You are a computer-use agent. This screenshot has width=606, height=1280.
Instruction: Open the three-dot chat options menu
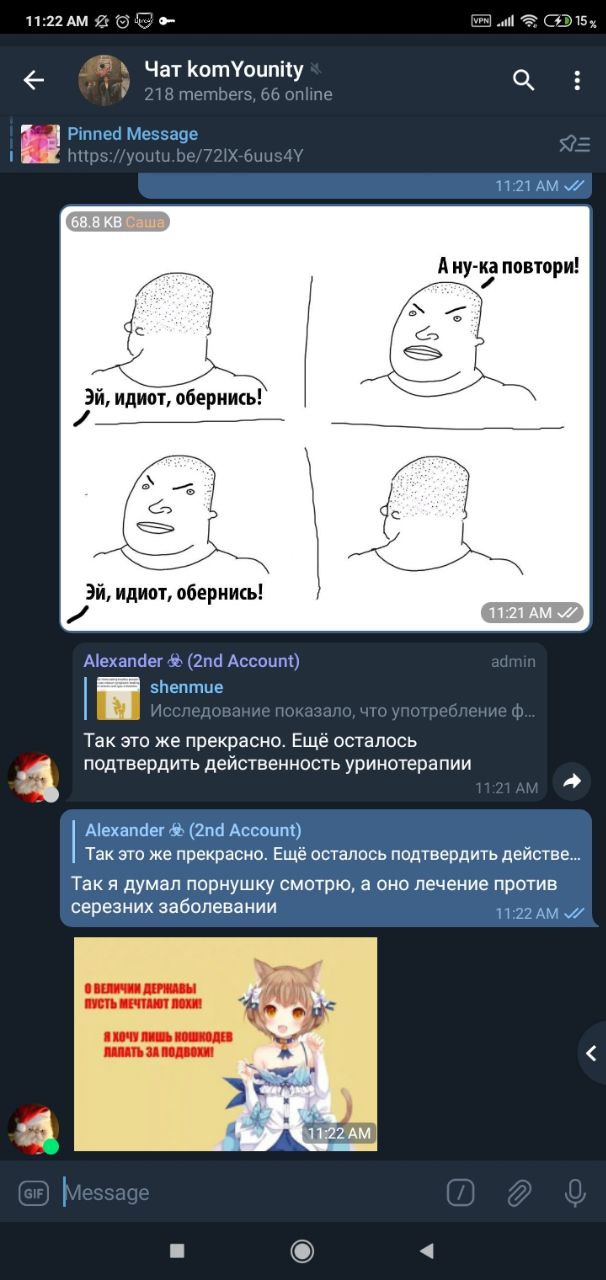[x=577, y=80]
